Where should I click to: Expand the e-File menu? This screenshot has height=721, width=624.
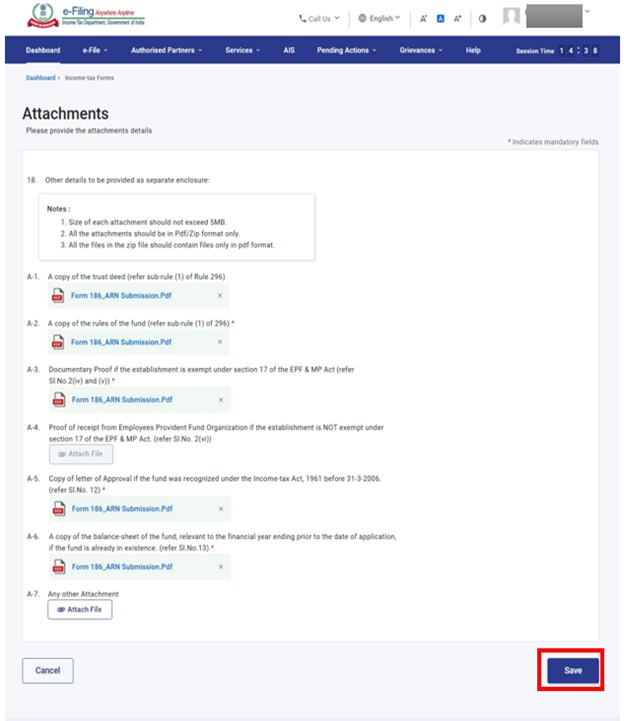tap(96, 50)
